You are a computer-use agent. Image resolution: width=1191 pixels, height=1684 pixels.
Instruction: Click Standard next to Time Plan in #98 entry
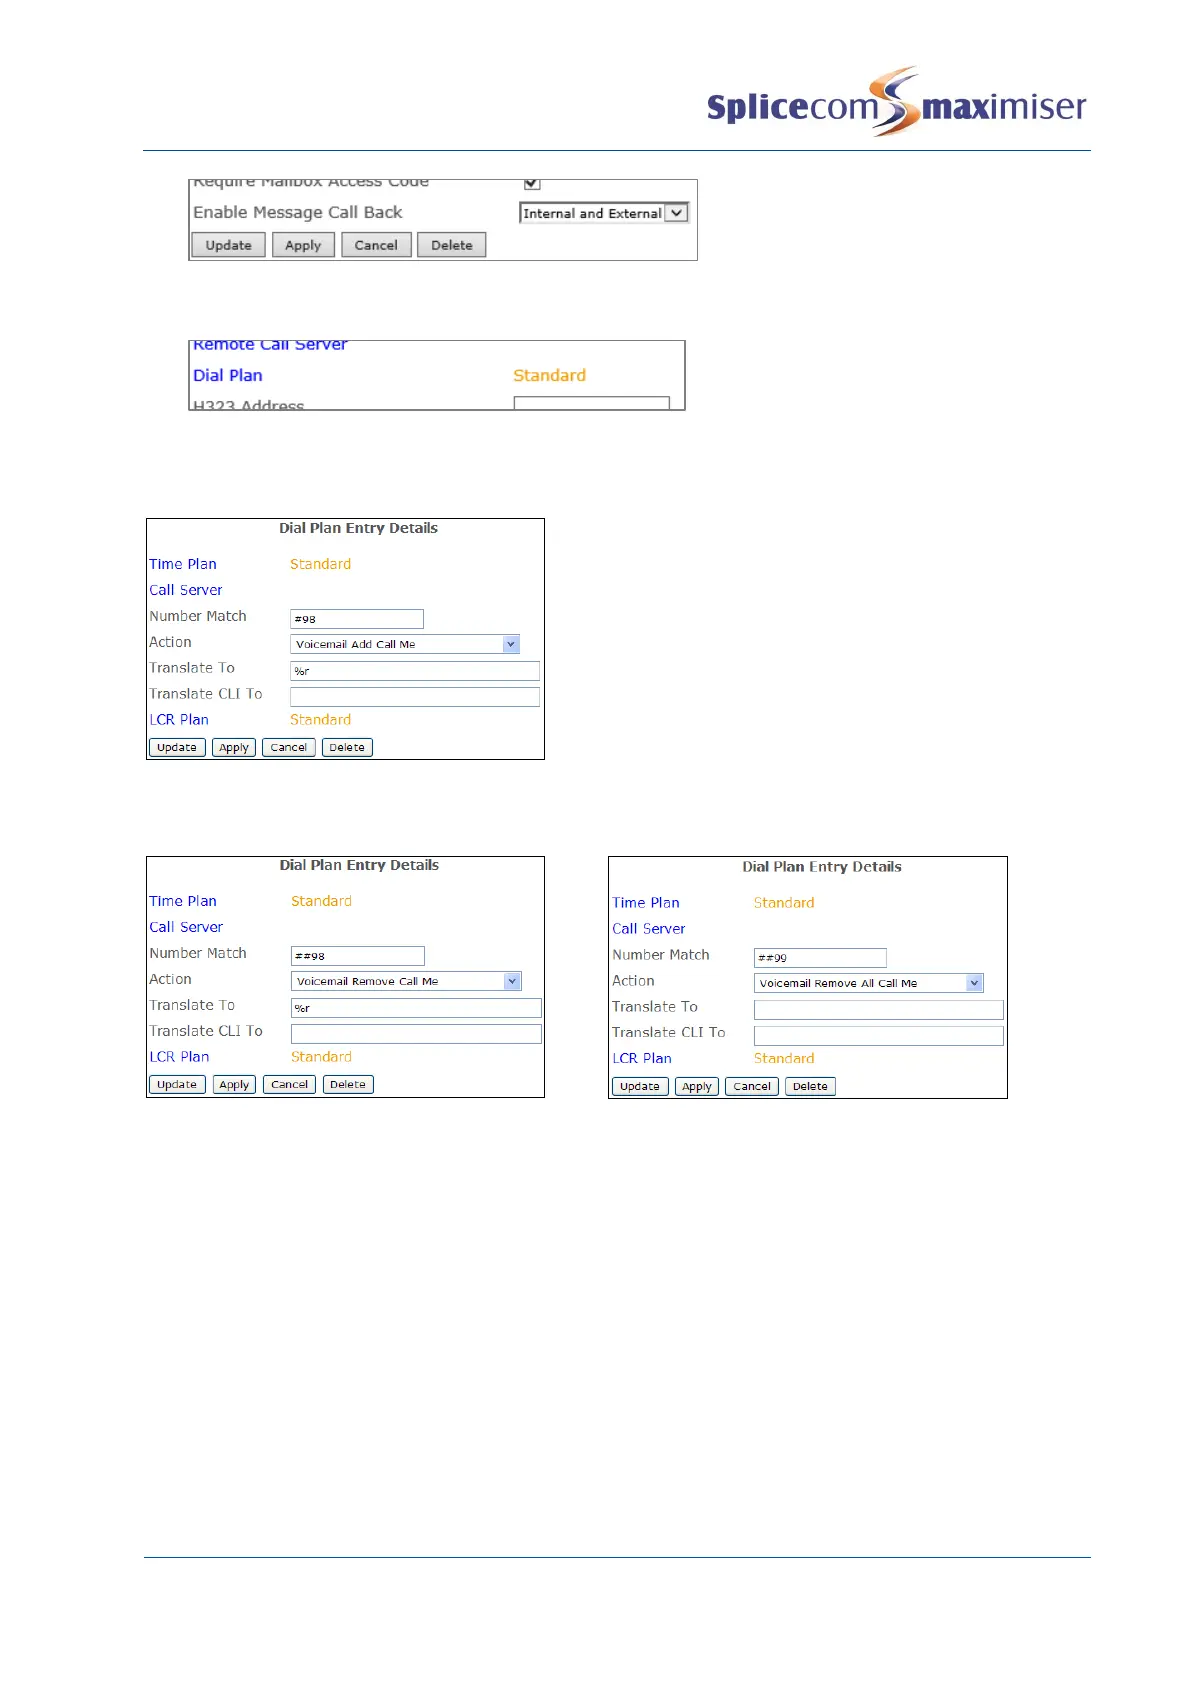pos(321,564)
